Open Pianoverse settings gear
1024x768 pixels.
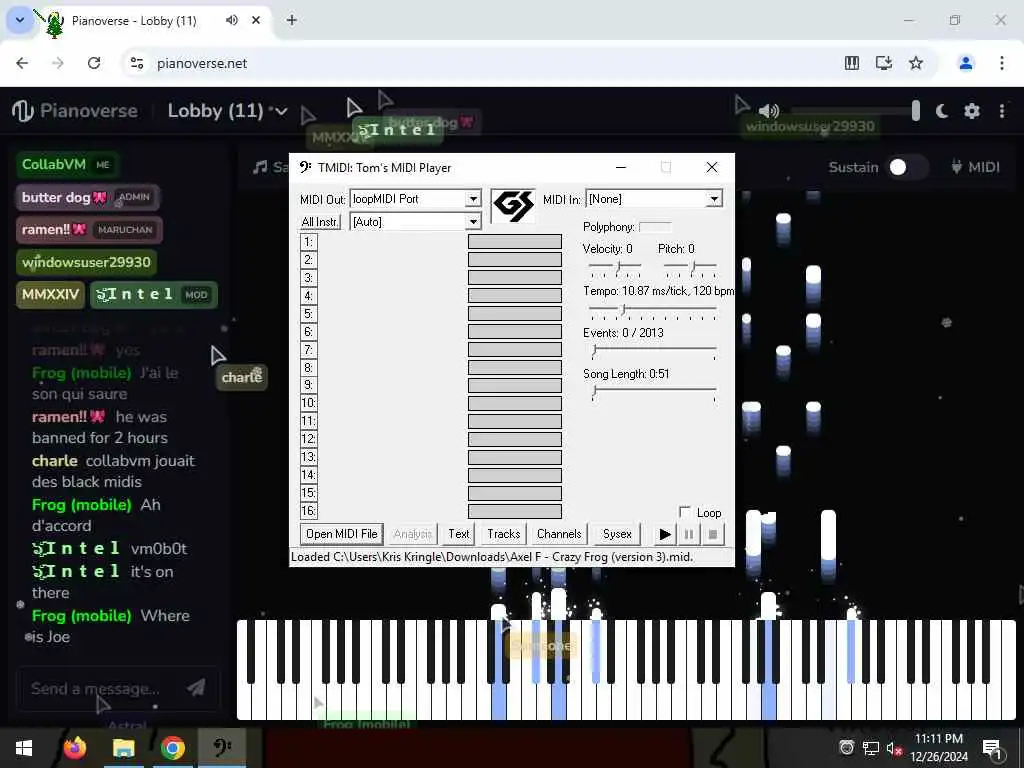[972, 111]
